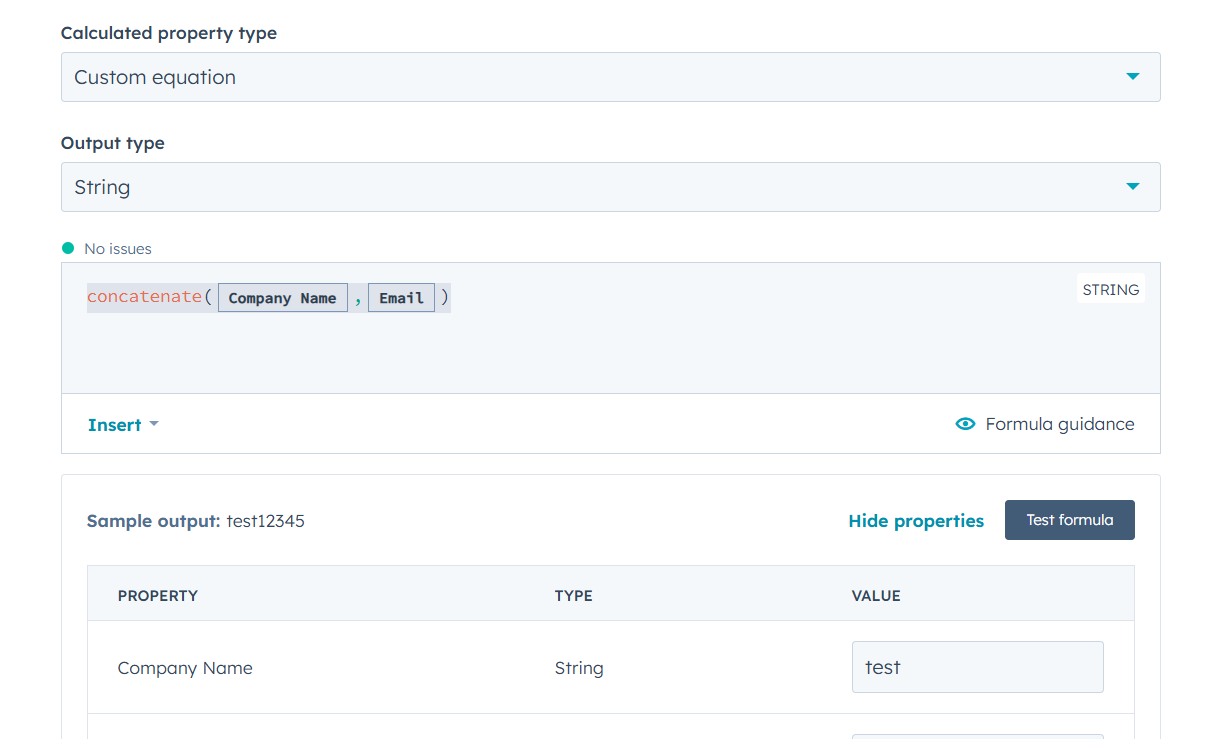Click the green No issues status dot
Image resolution: width=1221 pixels, height=739 pixels.
[68, 248]
